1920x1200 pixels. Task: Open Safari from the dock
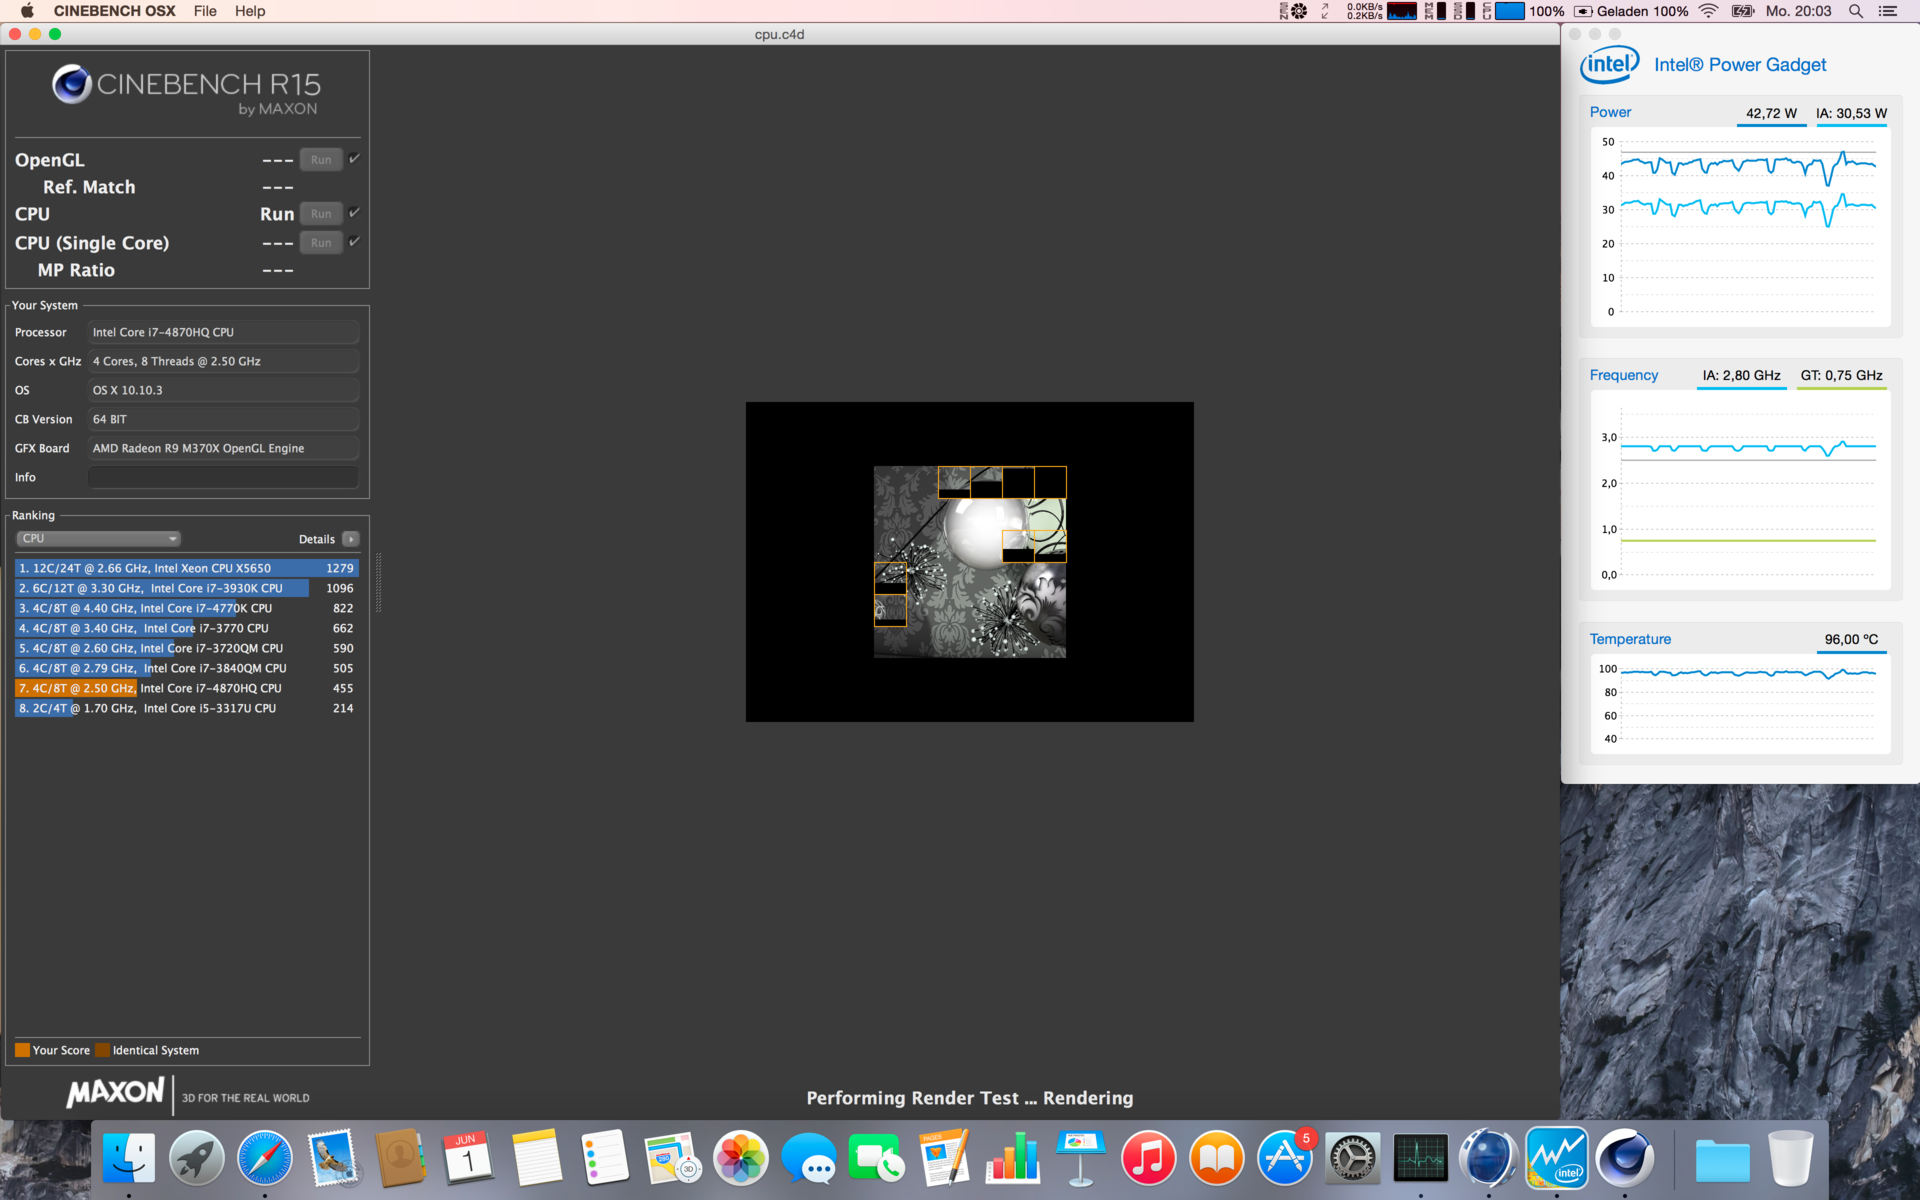click(x=265, y=1159)
